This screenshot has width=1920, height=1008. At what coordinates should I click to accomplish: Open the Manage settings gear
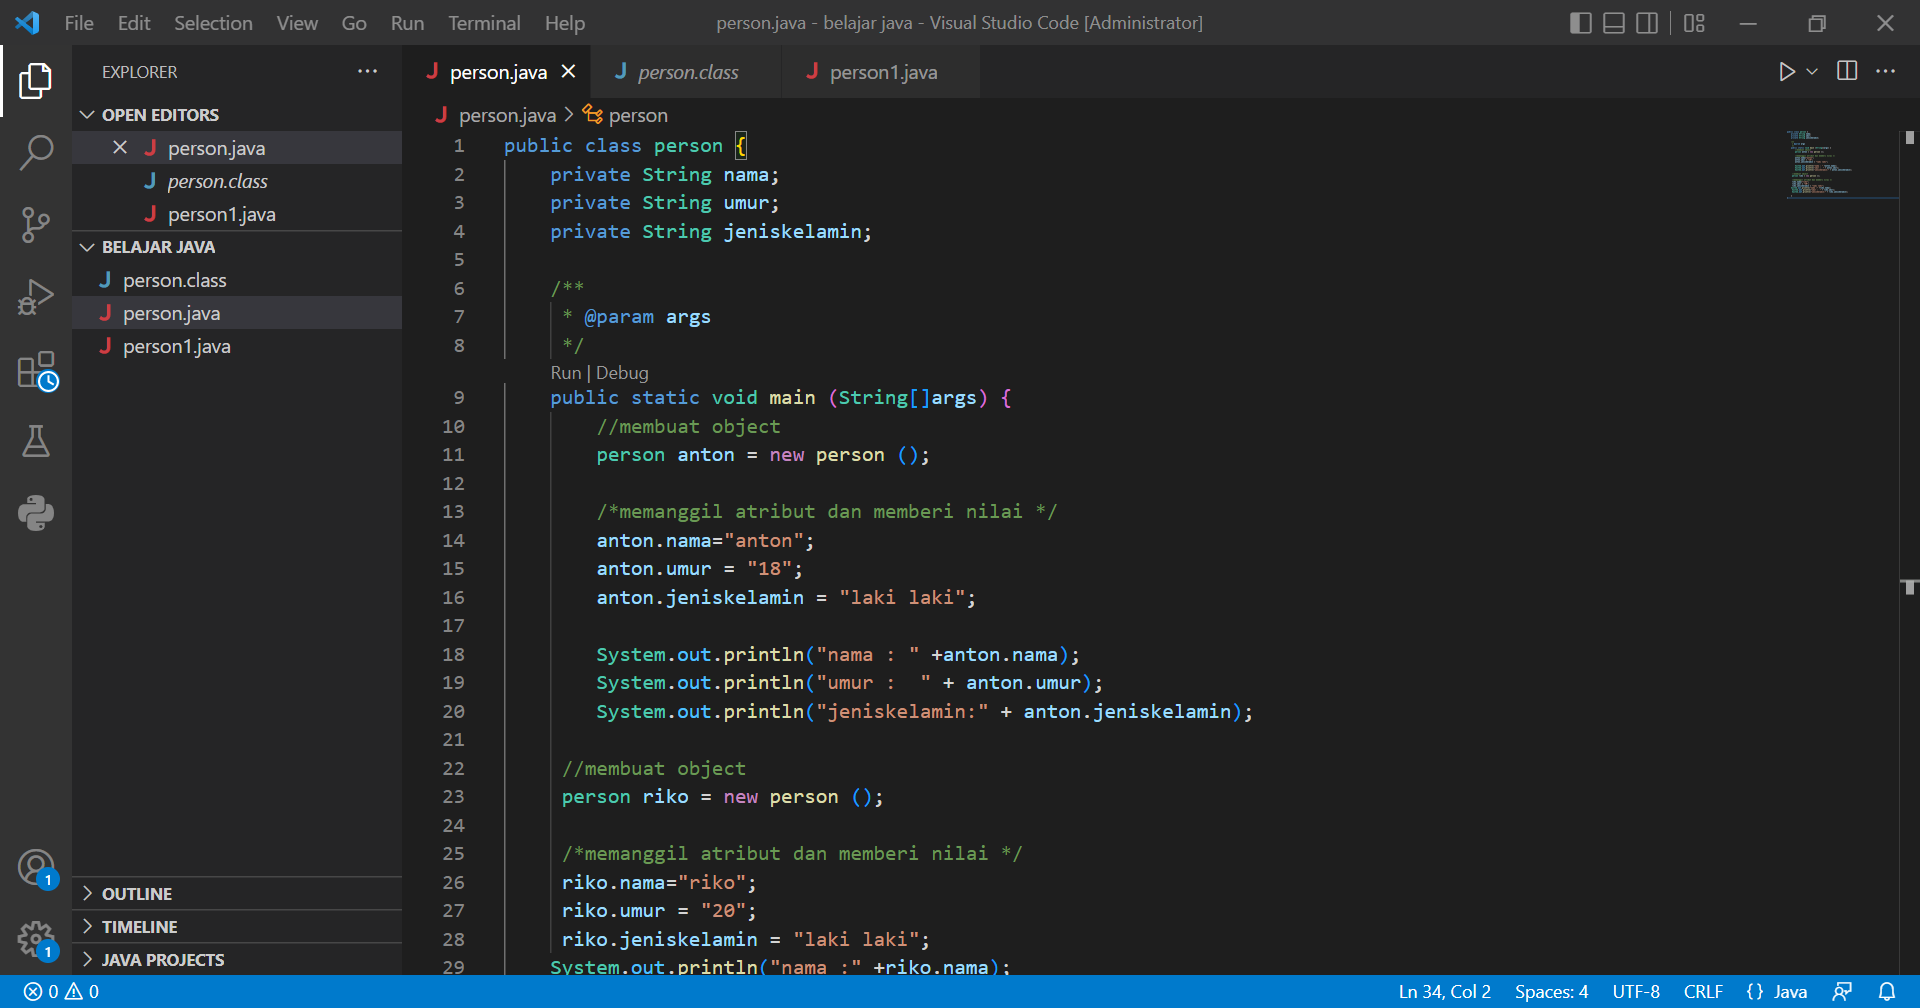pos(36,940)
